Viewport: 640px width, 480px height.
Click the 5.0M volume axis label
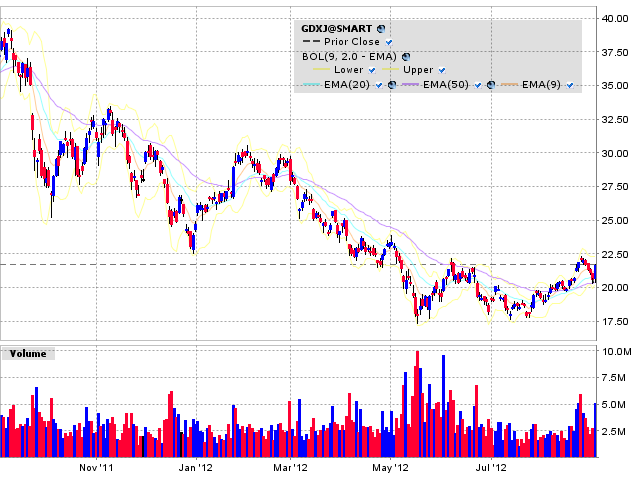click(x=613, y=405)
